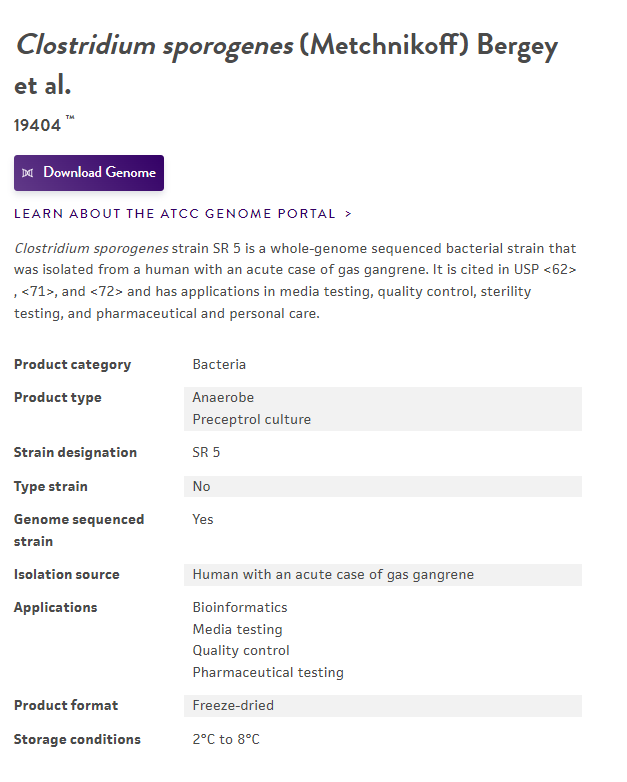Click Preceptrol culture product type value
627x782 pixels.
coord(251,420)
